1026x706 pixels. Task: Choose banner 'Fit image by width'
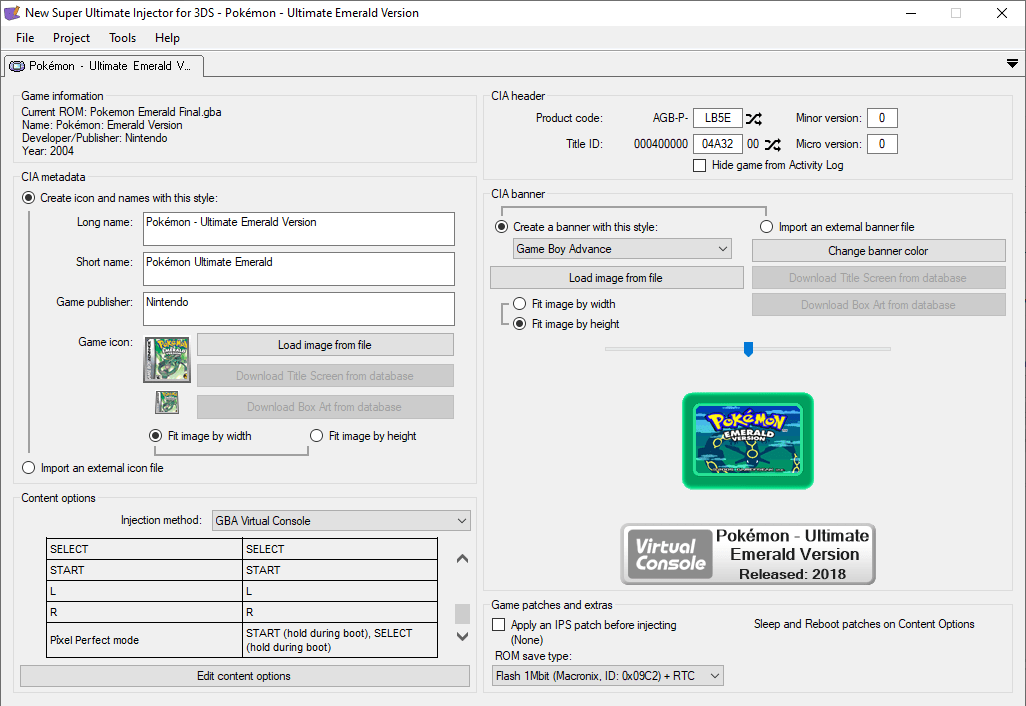coord(520,304)
